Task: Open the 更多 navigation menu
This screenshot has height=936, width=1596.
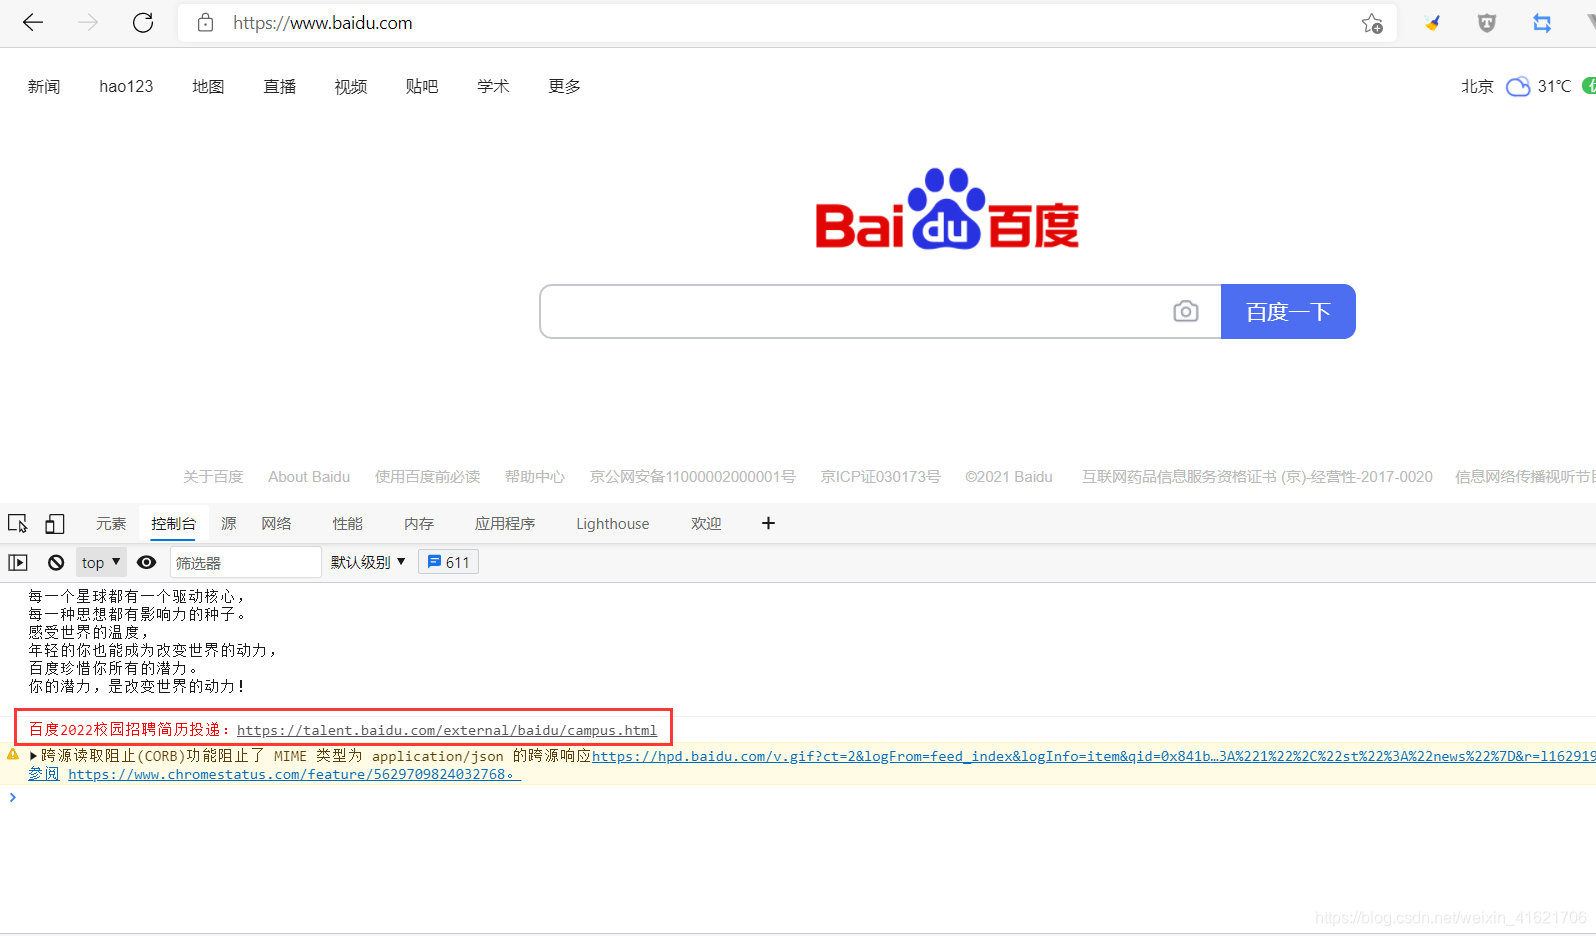Action: click(565, 86)
